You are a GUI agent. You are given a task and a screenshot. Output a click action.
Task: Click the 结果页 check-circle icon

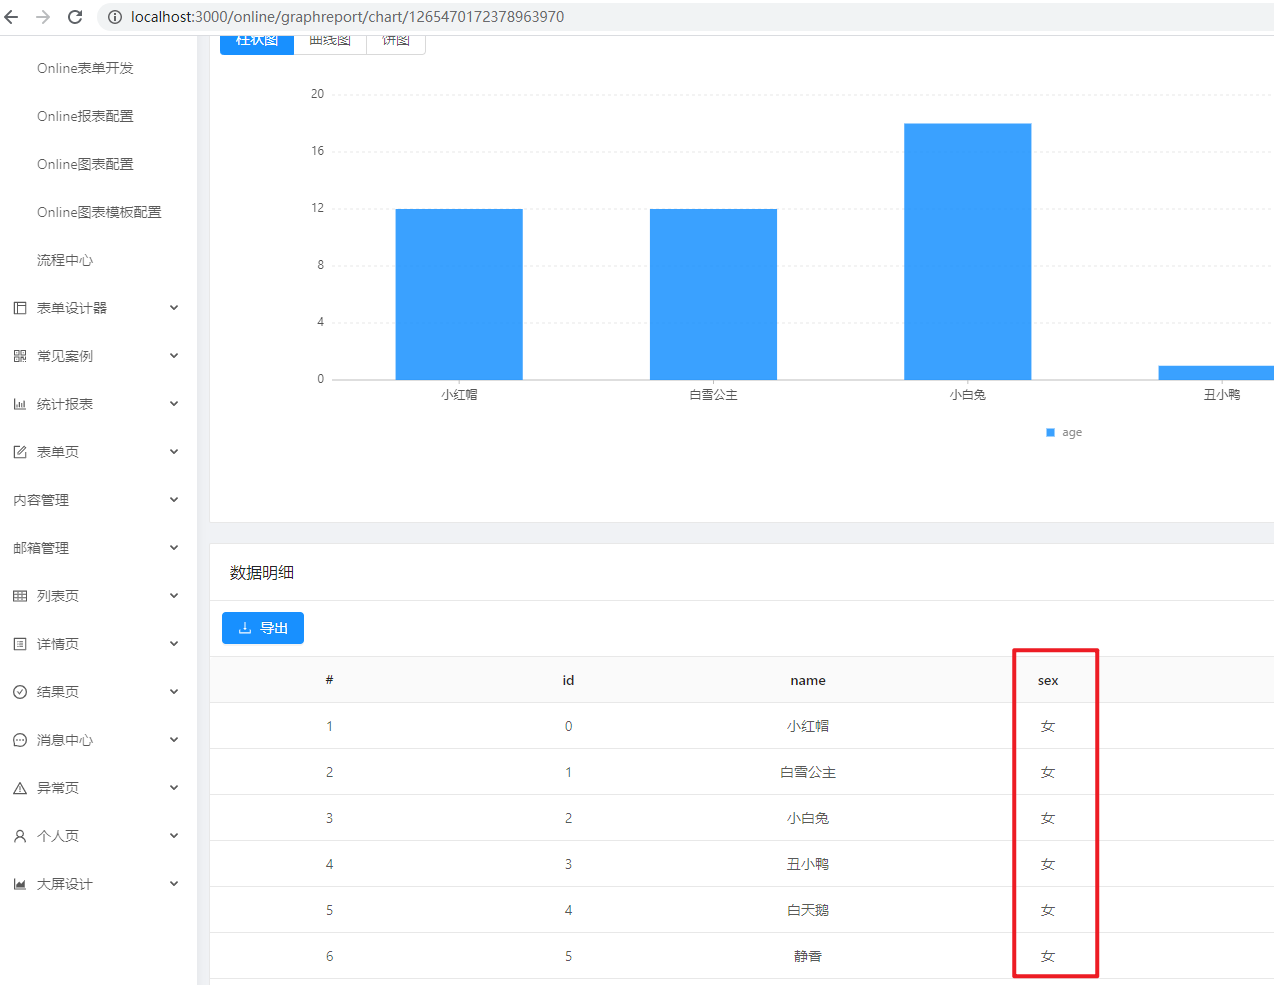click(x=20, y=692)
